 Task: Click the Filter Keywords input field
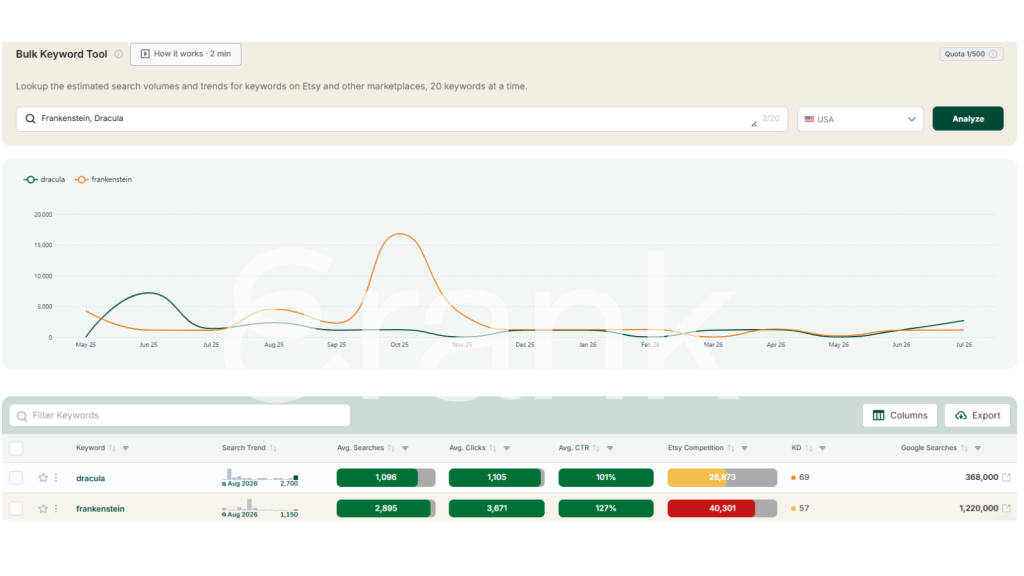180,415
